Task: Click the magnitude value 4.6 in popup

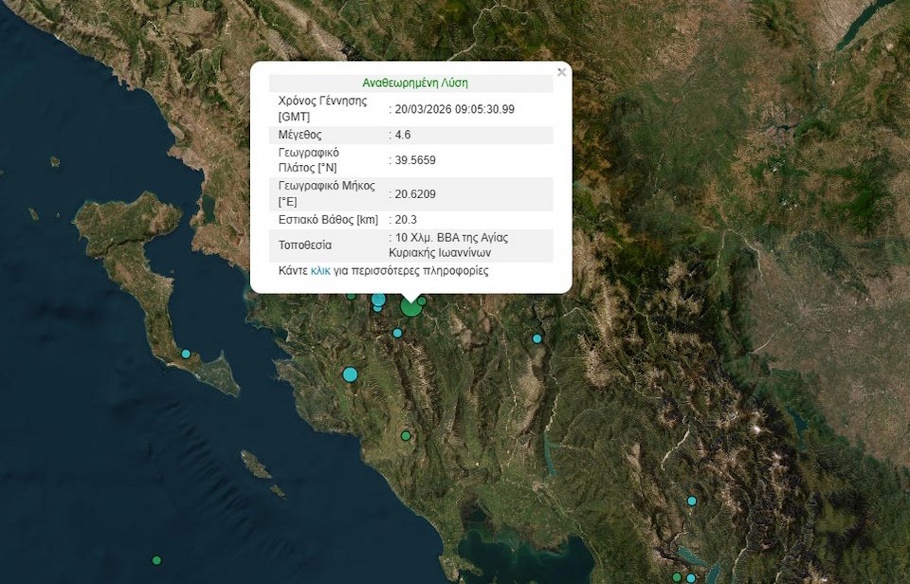Action: pos(403,135)
